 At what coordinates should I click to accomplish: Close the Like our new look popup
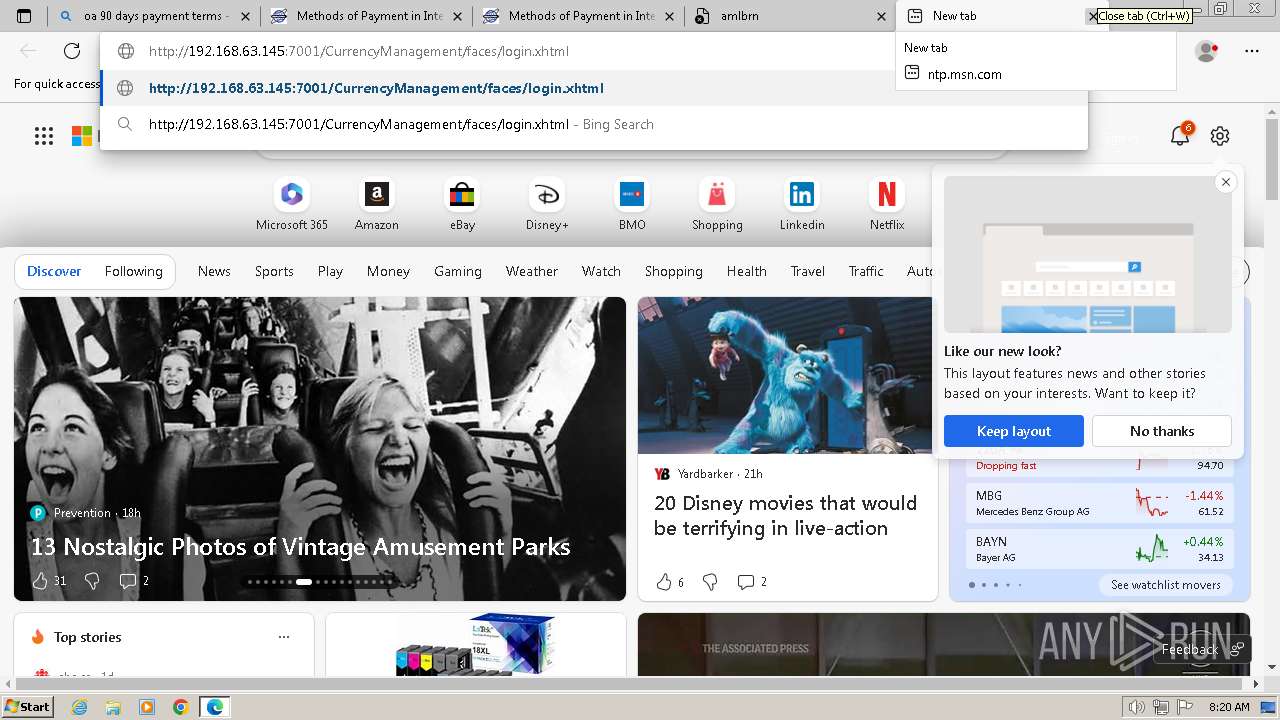pyautogui.click(x=1226, y=182)
